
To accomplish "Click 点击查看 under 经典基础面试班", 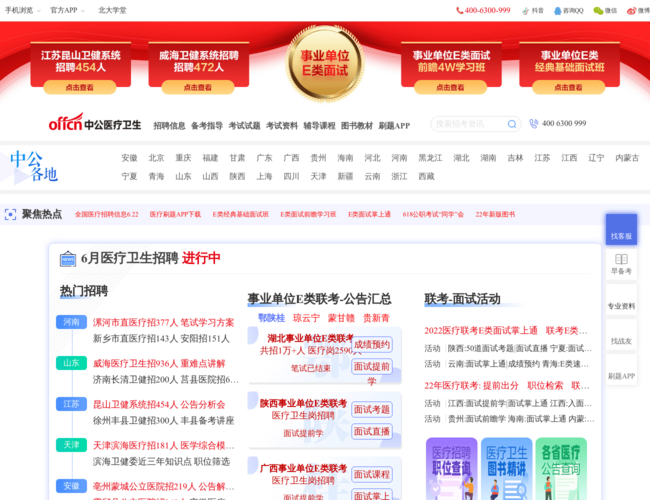I will 568,87.
